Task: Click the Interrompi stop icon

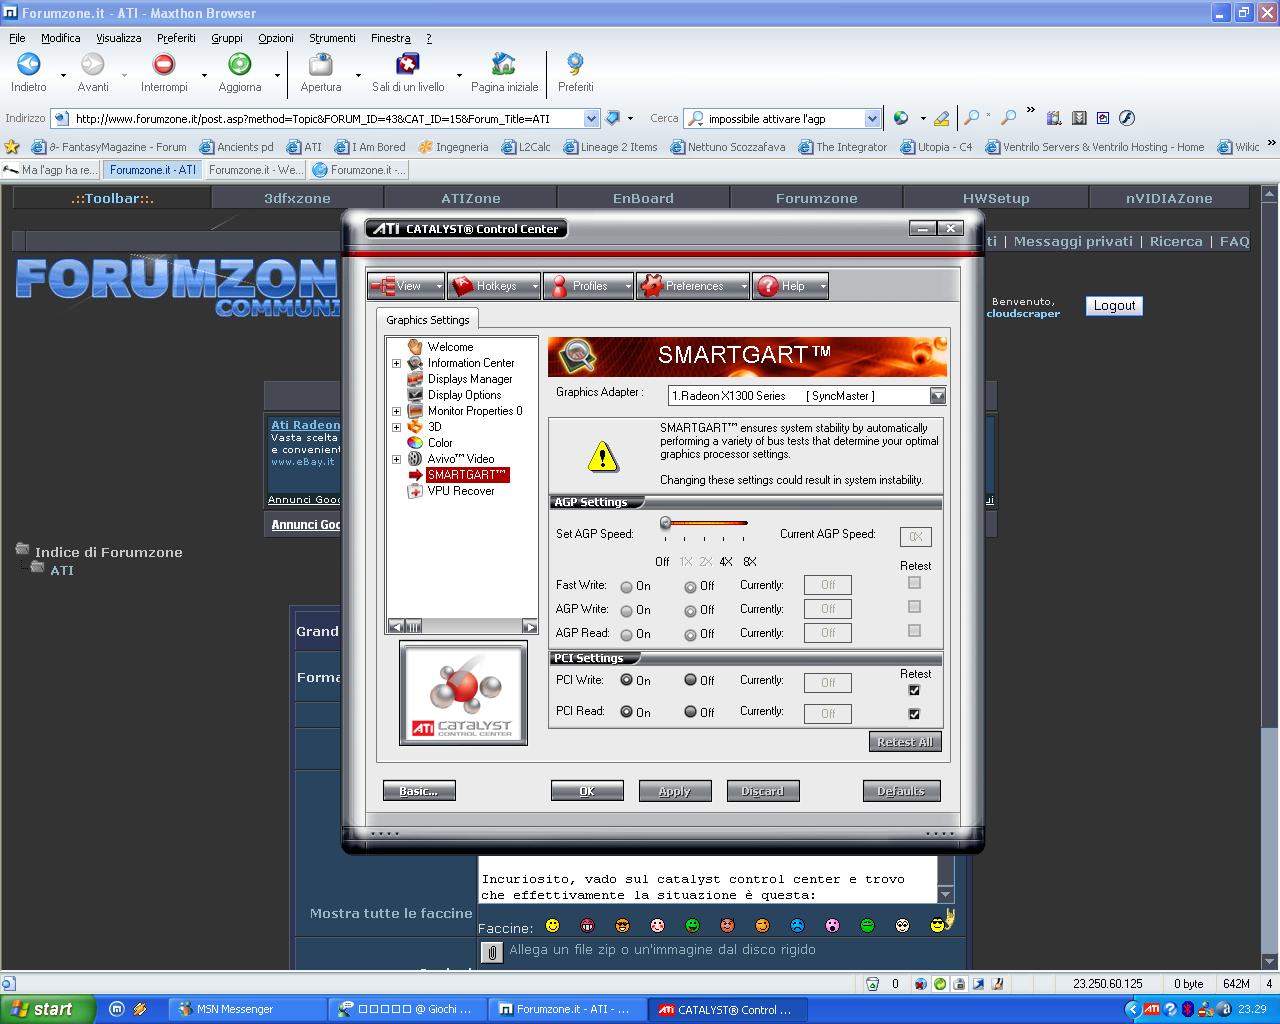Action: [164, 64]
